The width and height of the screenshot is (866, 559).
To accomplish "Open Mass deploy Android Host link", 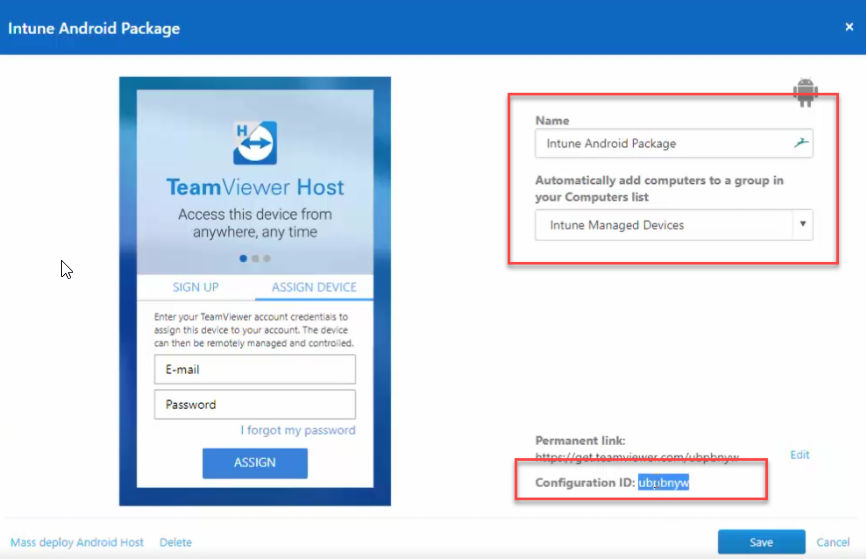I will (77, 542).
